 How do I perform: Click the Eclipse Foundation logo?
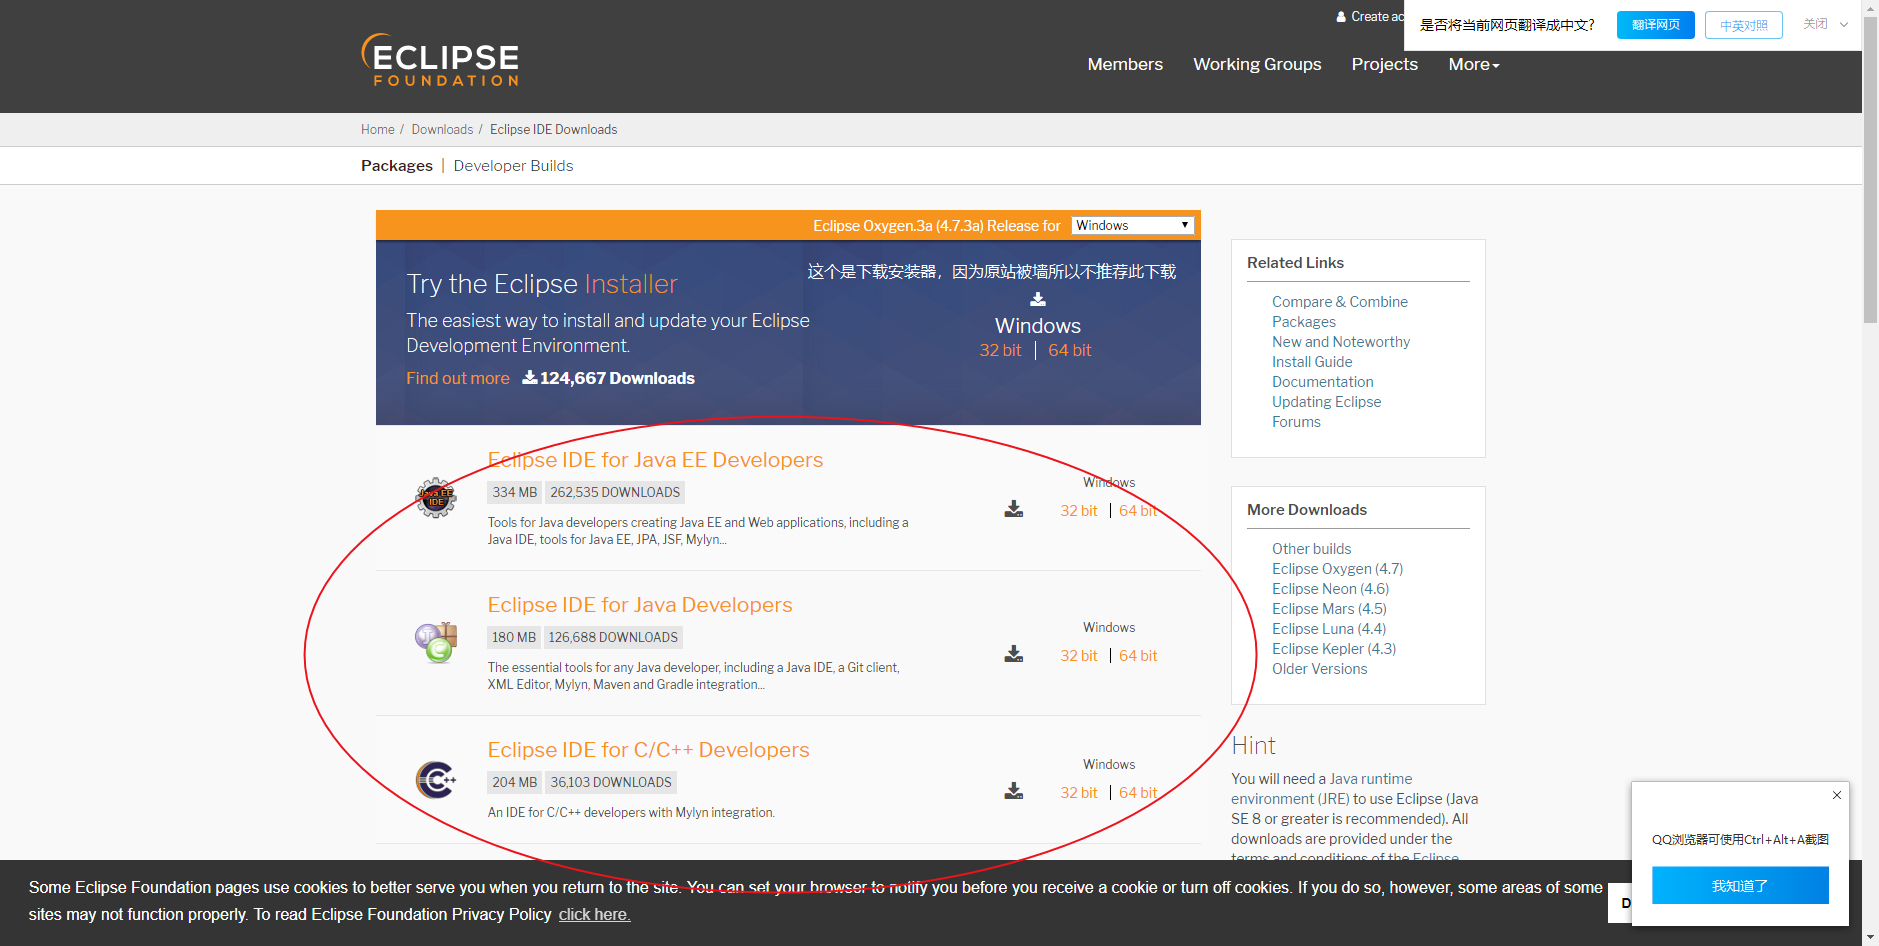click(440, 60)
